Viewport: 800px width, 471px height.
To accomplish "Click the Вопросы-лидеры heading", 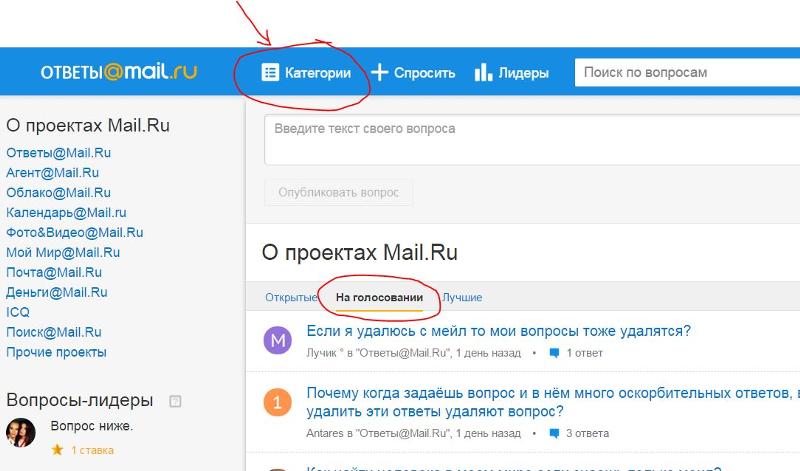I will click(80, 401).
